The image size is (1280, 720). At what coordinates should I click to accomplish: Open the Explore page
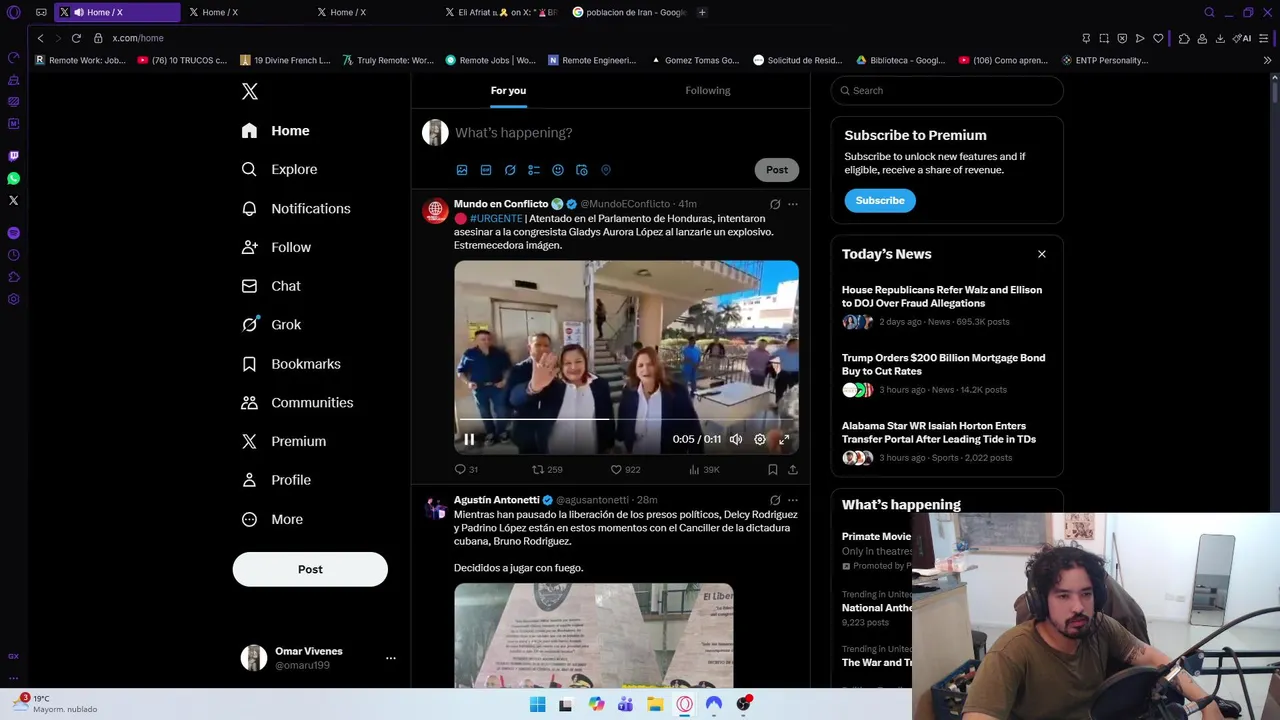[x=280, y=169]
